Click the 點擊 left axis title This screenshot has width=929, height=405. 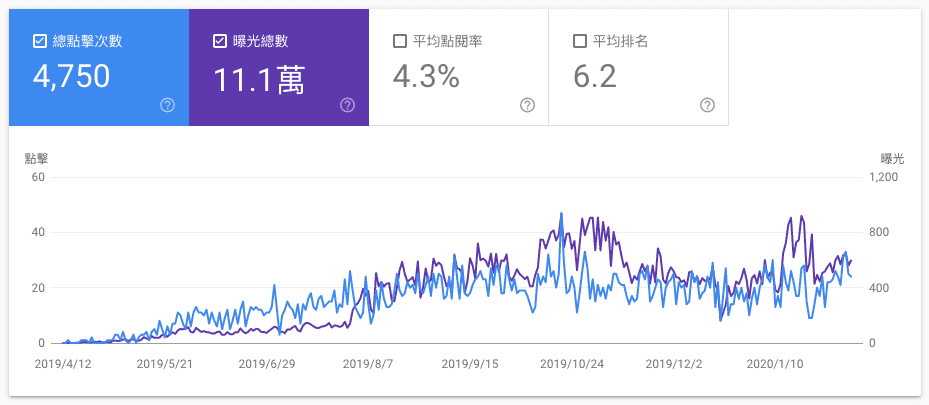pos(36,158)
